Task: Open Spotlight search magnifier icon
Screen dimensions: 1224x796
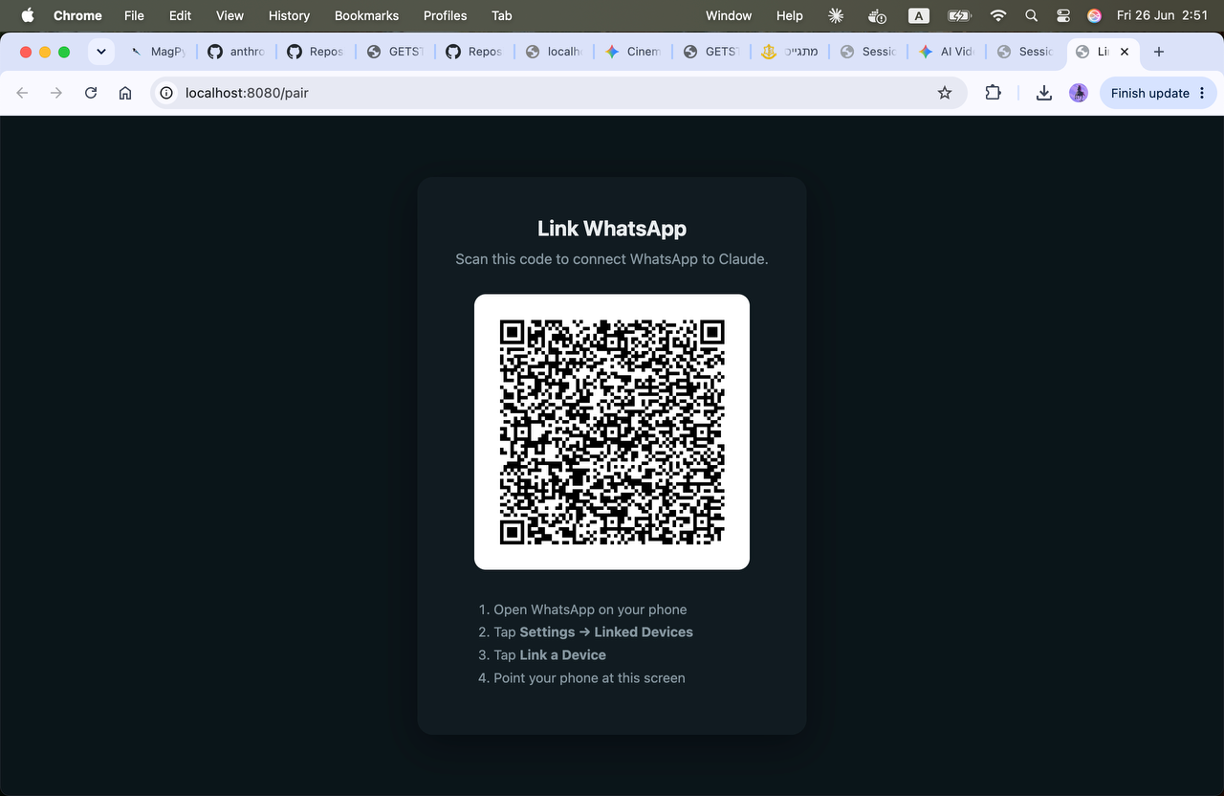Action: click(x=1031, y=15)
